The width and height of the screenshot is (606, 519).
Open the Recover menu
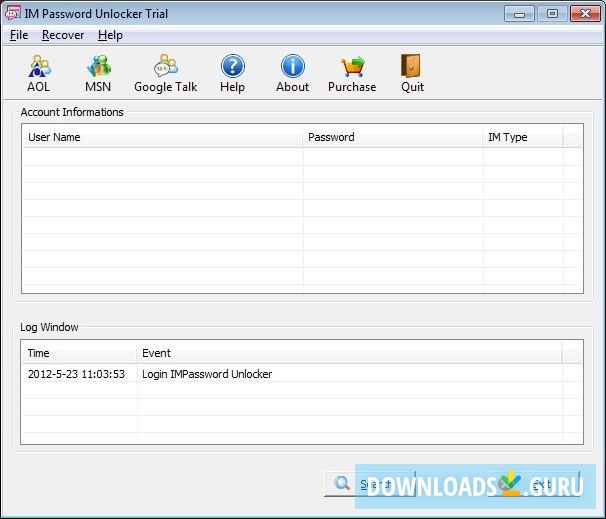coord(63,35)
